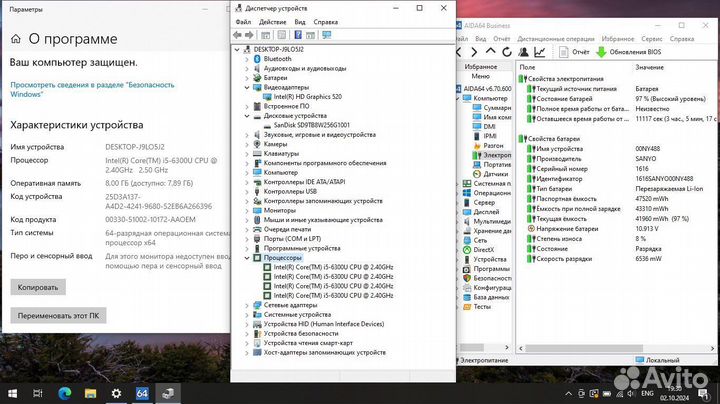Click home icon in Параметры window
Viewport: 720px width, 404px height.
(x=16, y=39)
